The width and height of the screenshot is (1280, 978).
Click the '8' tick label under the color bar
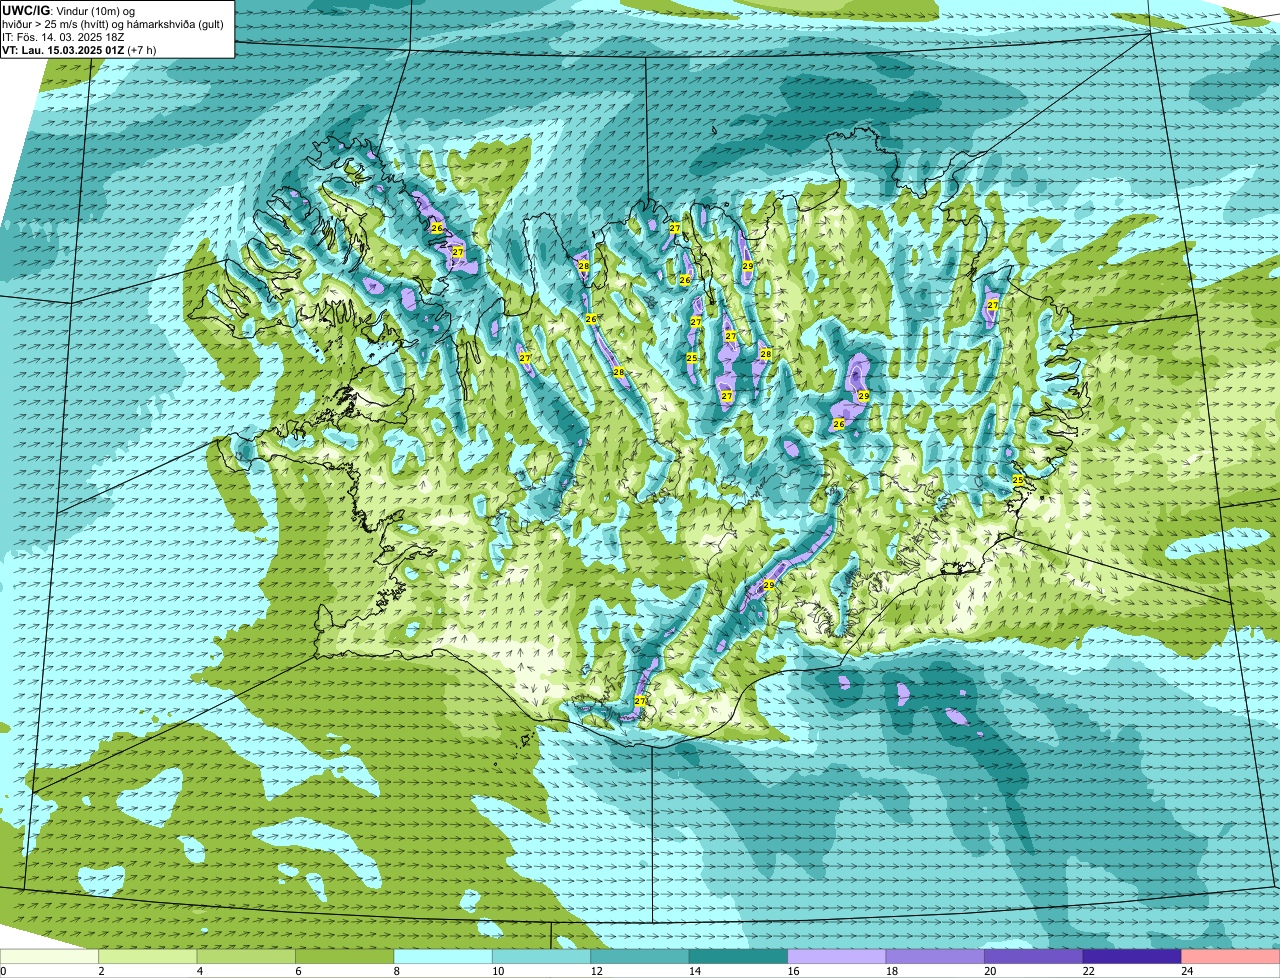coord(396,971)
